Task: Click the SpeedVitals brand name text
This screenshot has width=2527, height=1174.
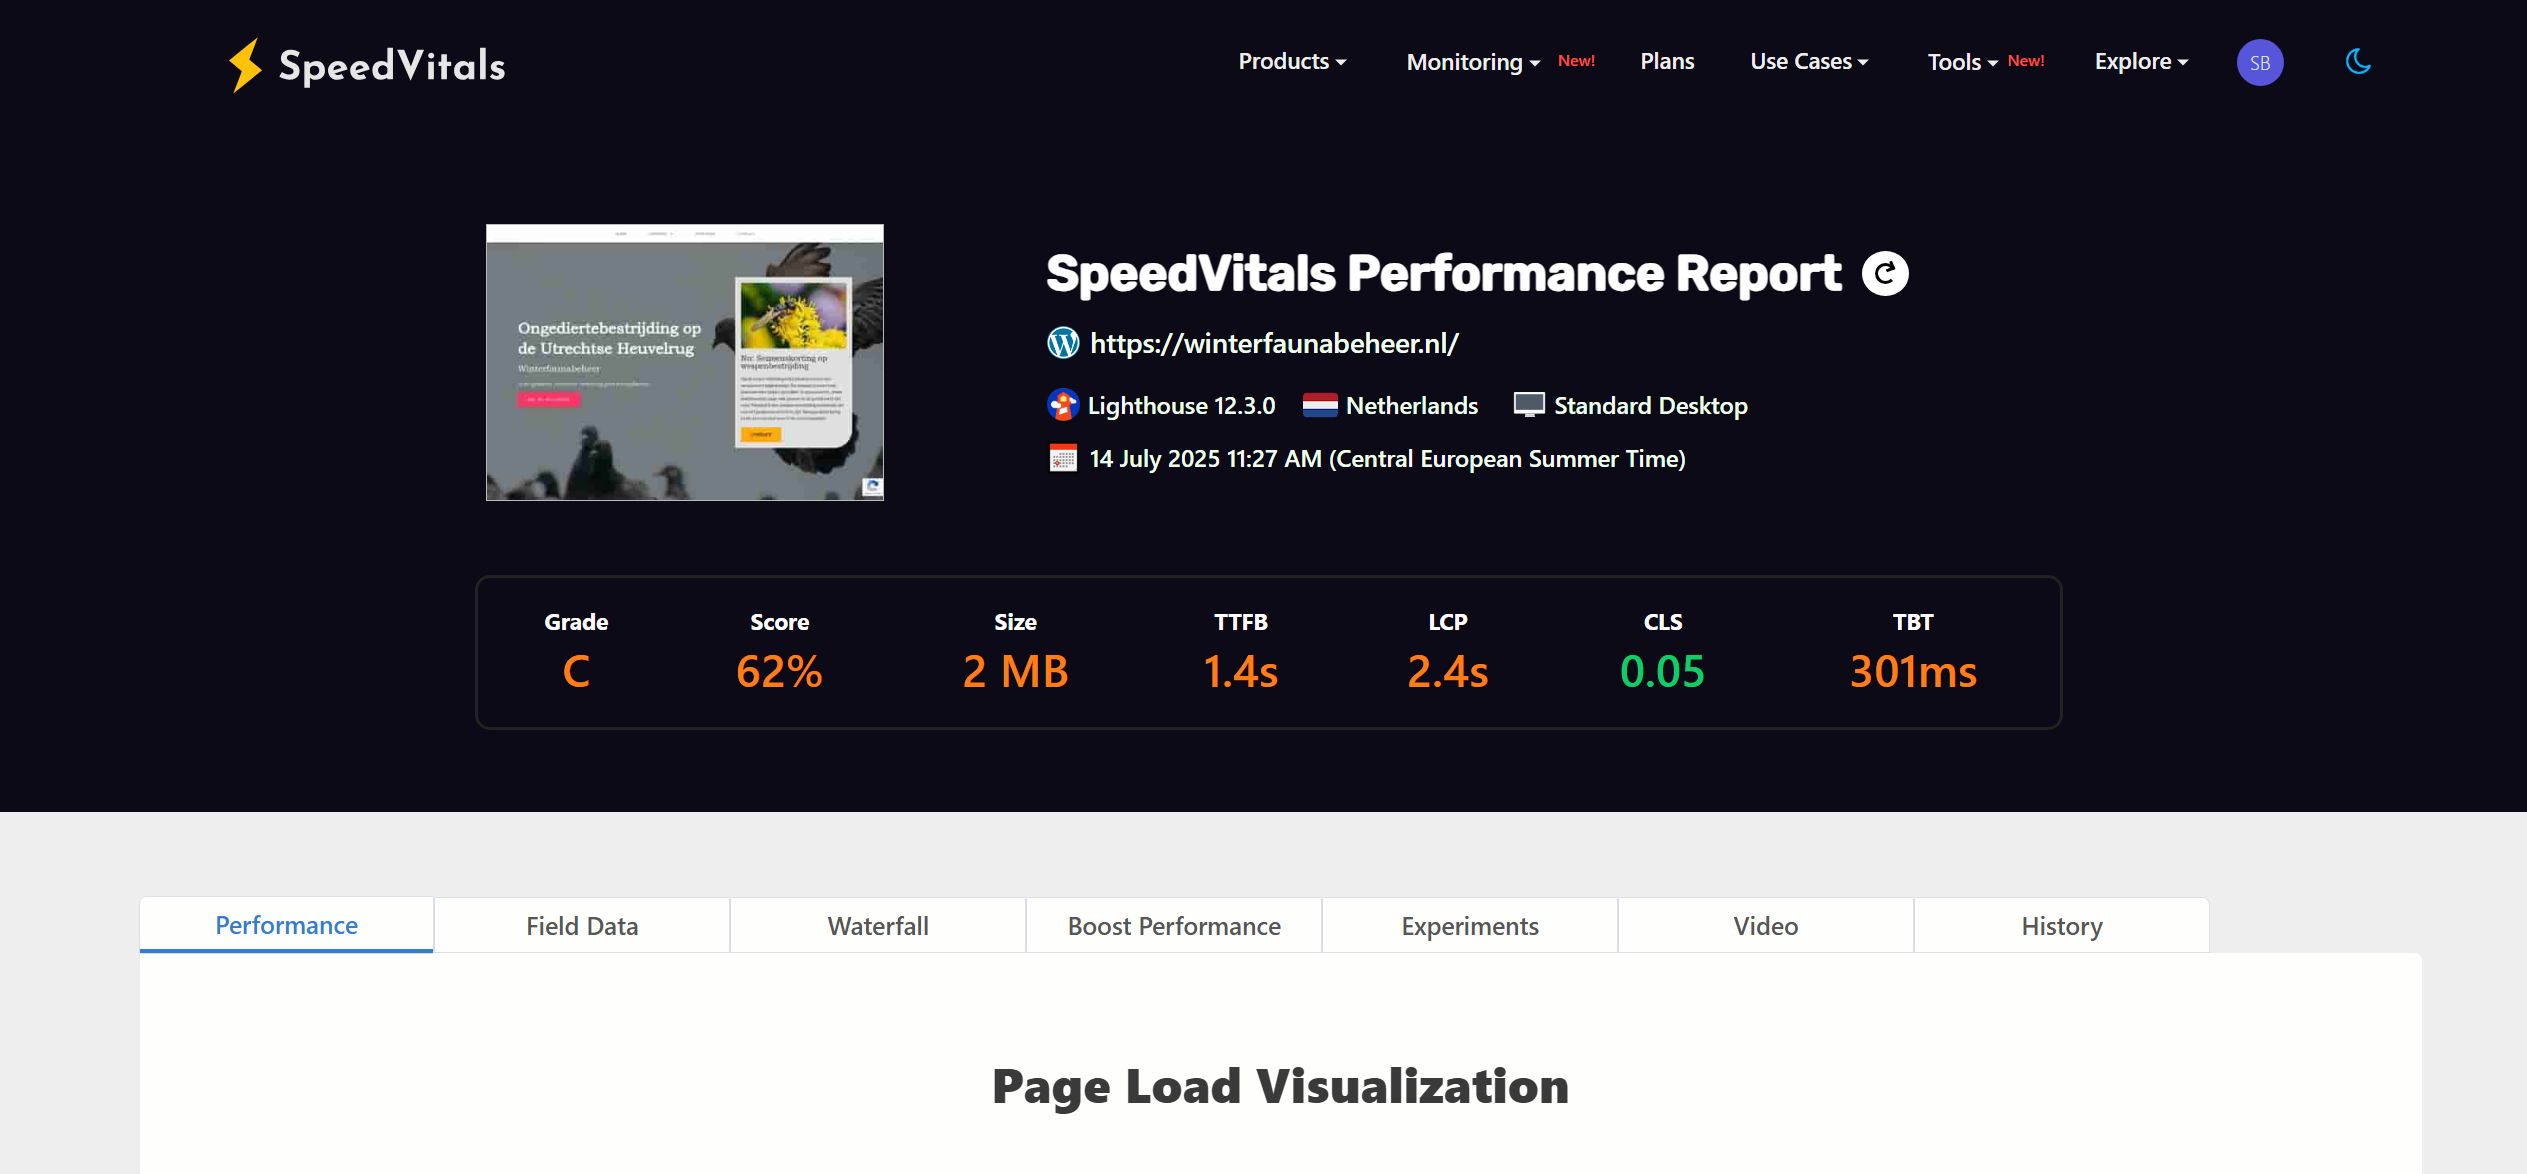Action: pos(392,66)
